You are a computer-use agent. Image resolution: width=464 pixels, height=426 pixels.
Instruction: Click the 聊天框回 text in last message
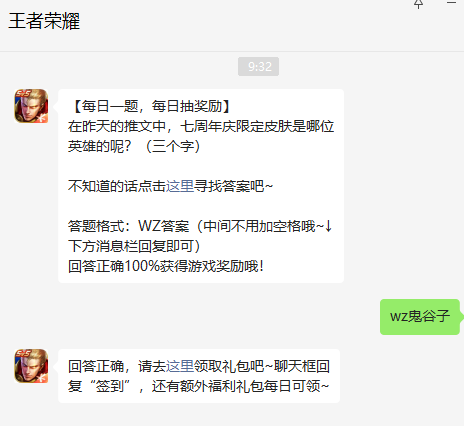point(302,366)
